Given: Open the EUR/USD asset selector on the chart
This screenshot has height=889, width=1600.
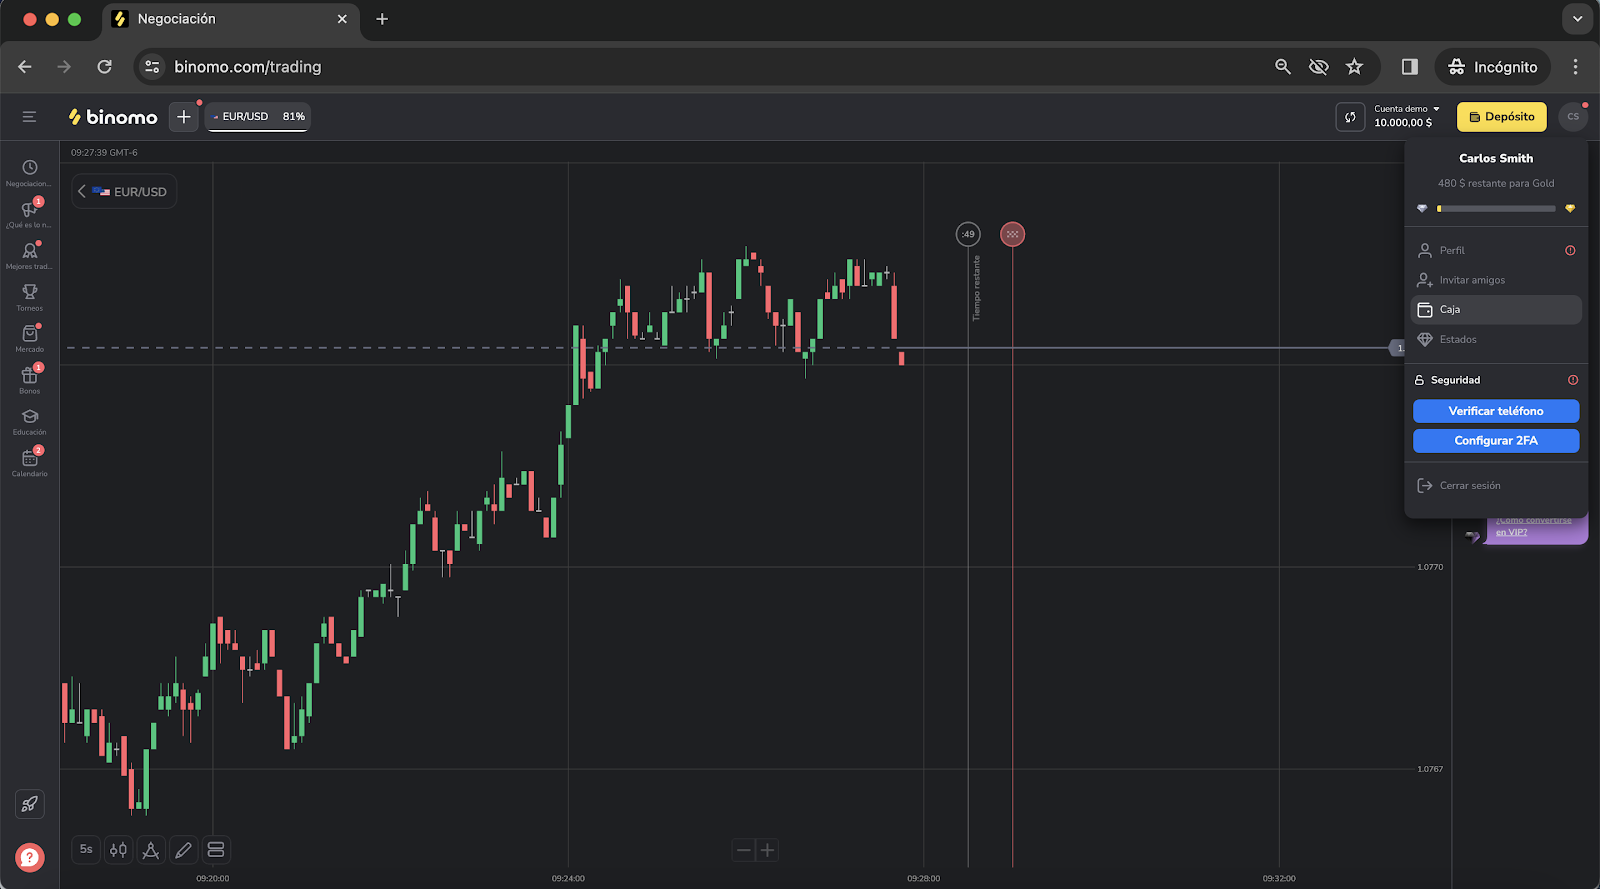Looking at the screenshot, I should coord(125,192).
